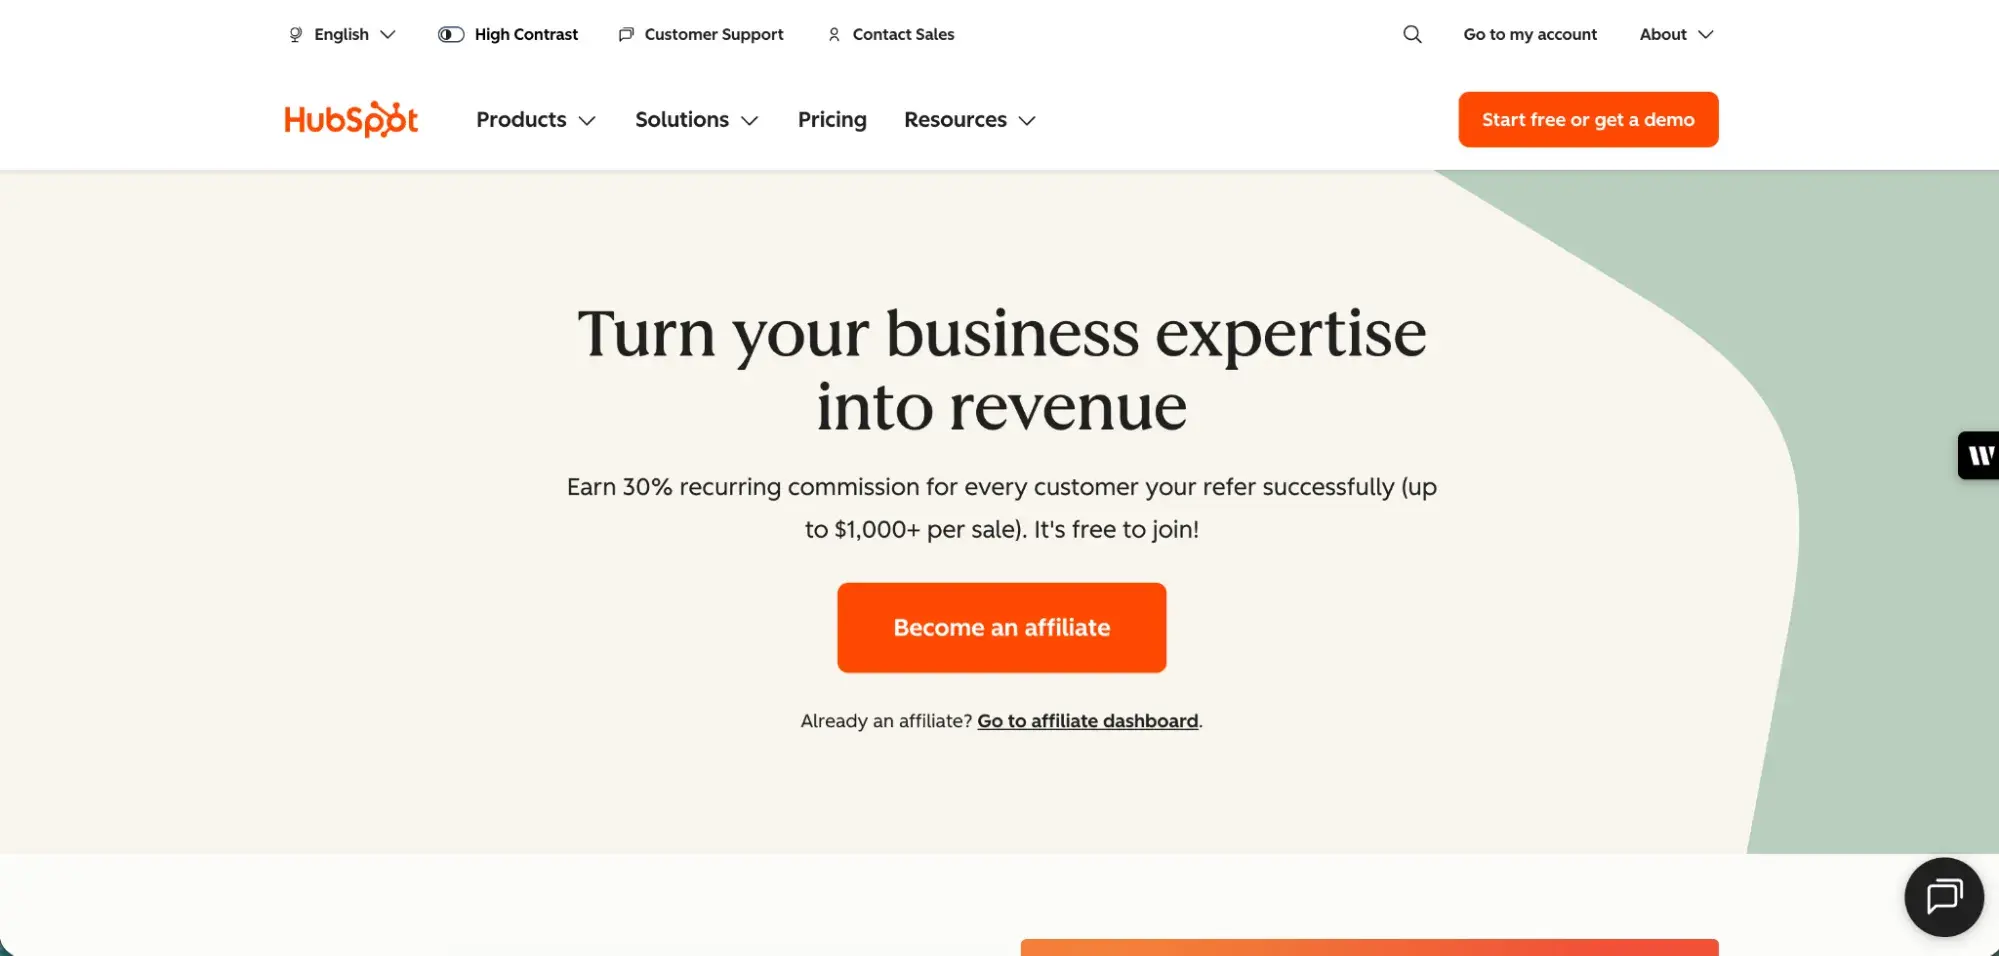The image size is (1999, 956).
Task: Click the language globe icon
Action: tap(293, 34)
